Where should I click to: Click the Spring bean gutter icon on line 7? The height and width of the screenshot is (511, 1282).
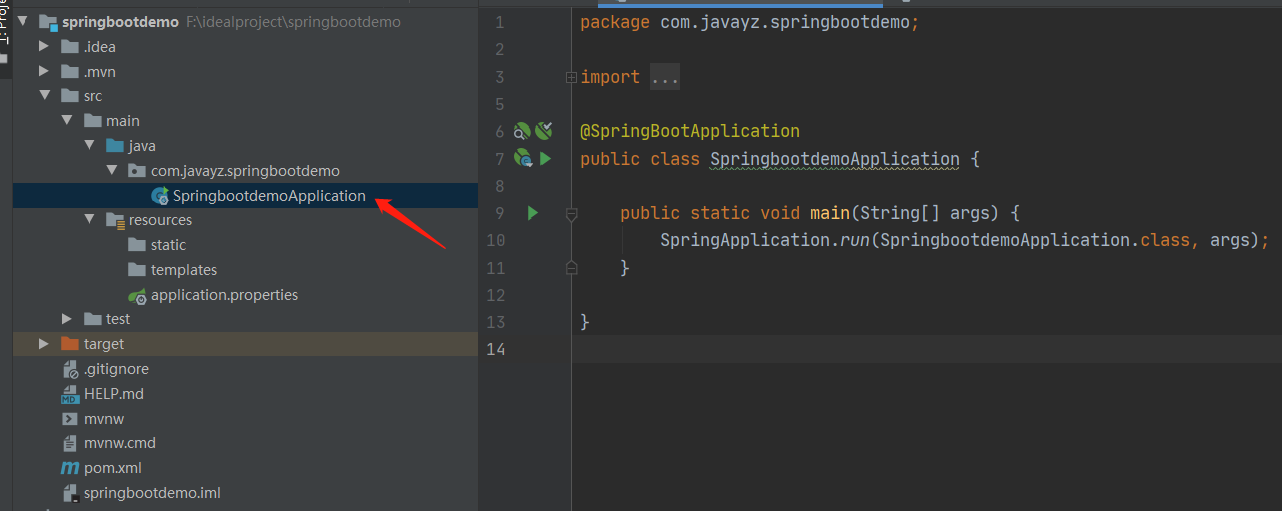coord(522,158)
